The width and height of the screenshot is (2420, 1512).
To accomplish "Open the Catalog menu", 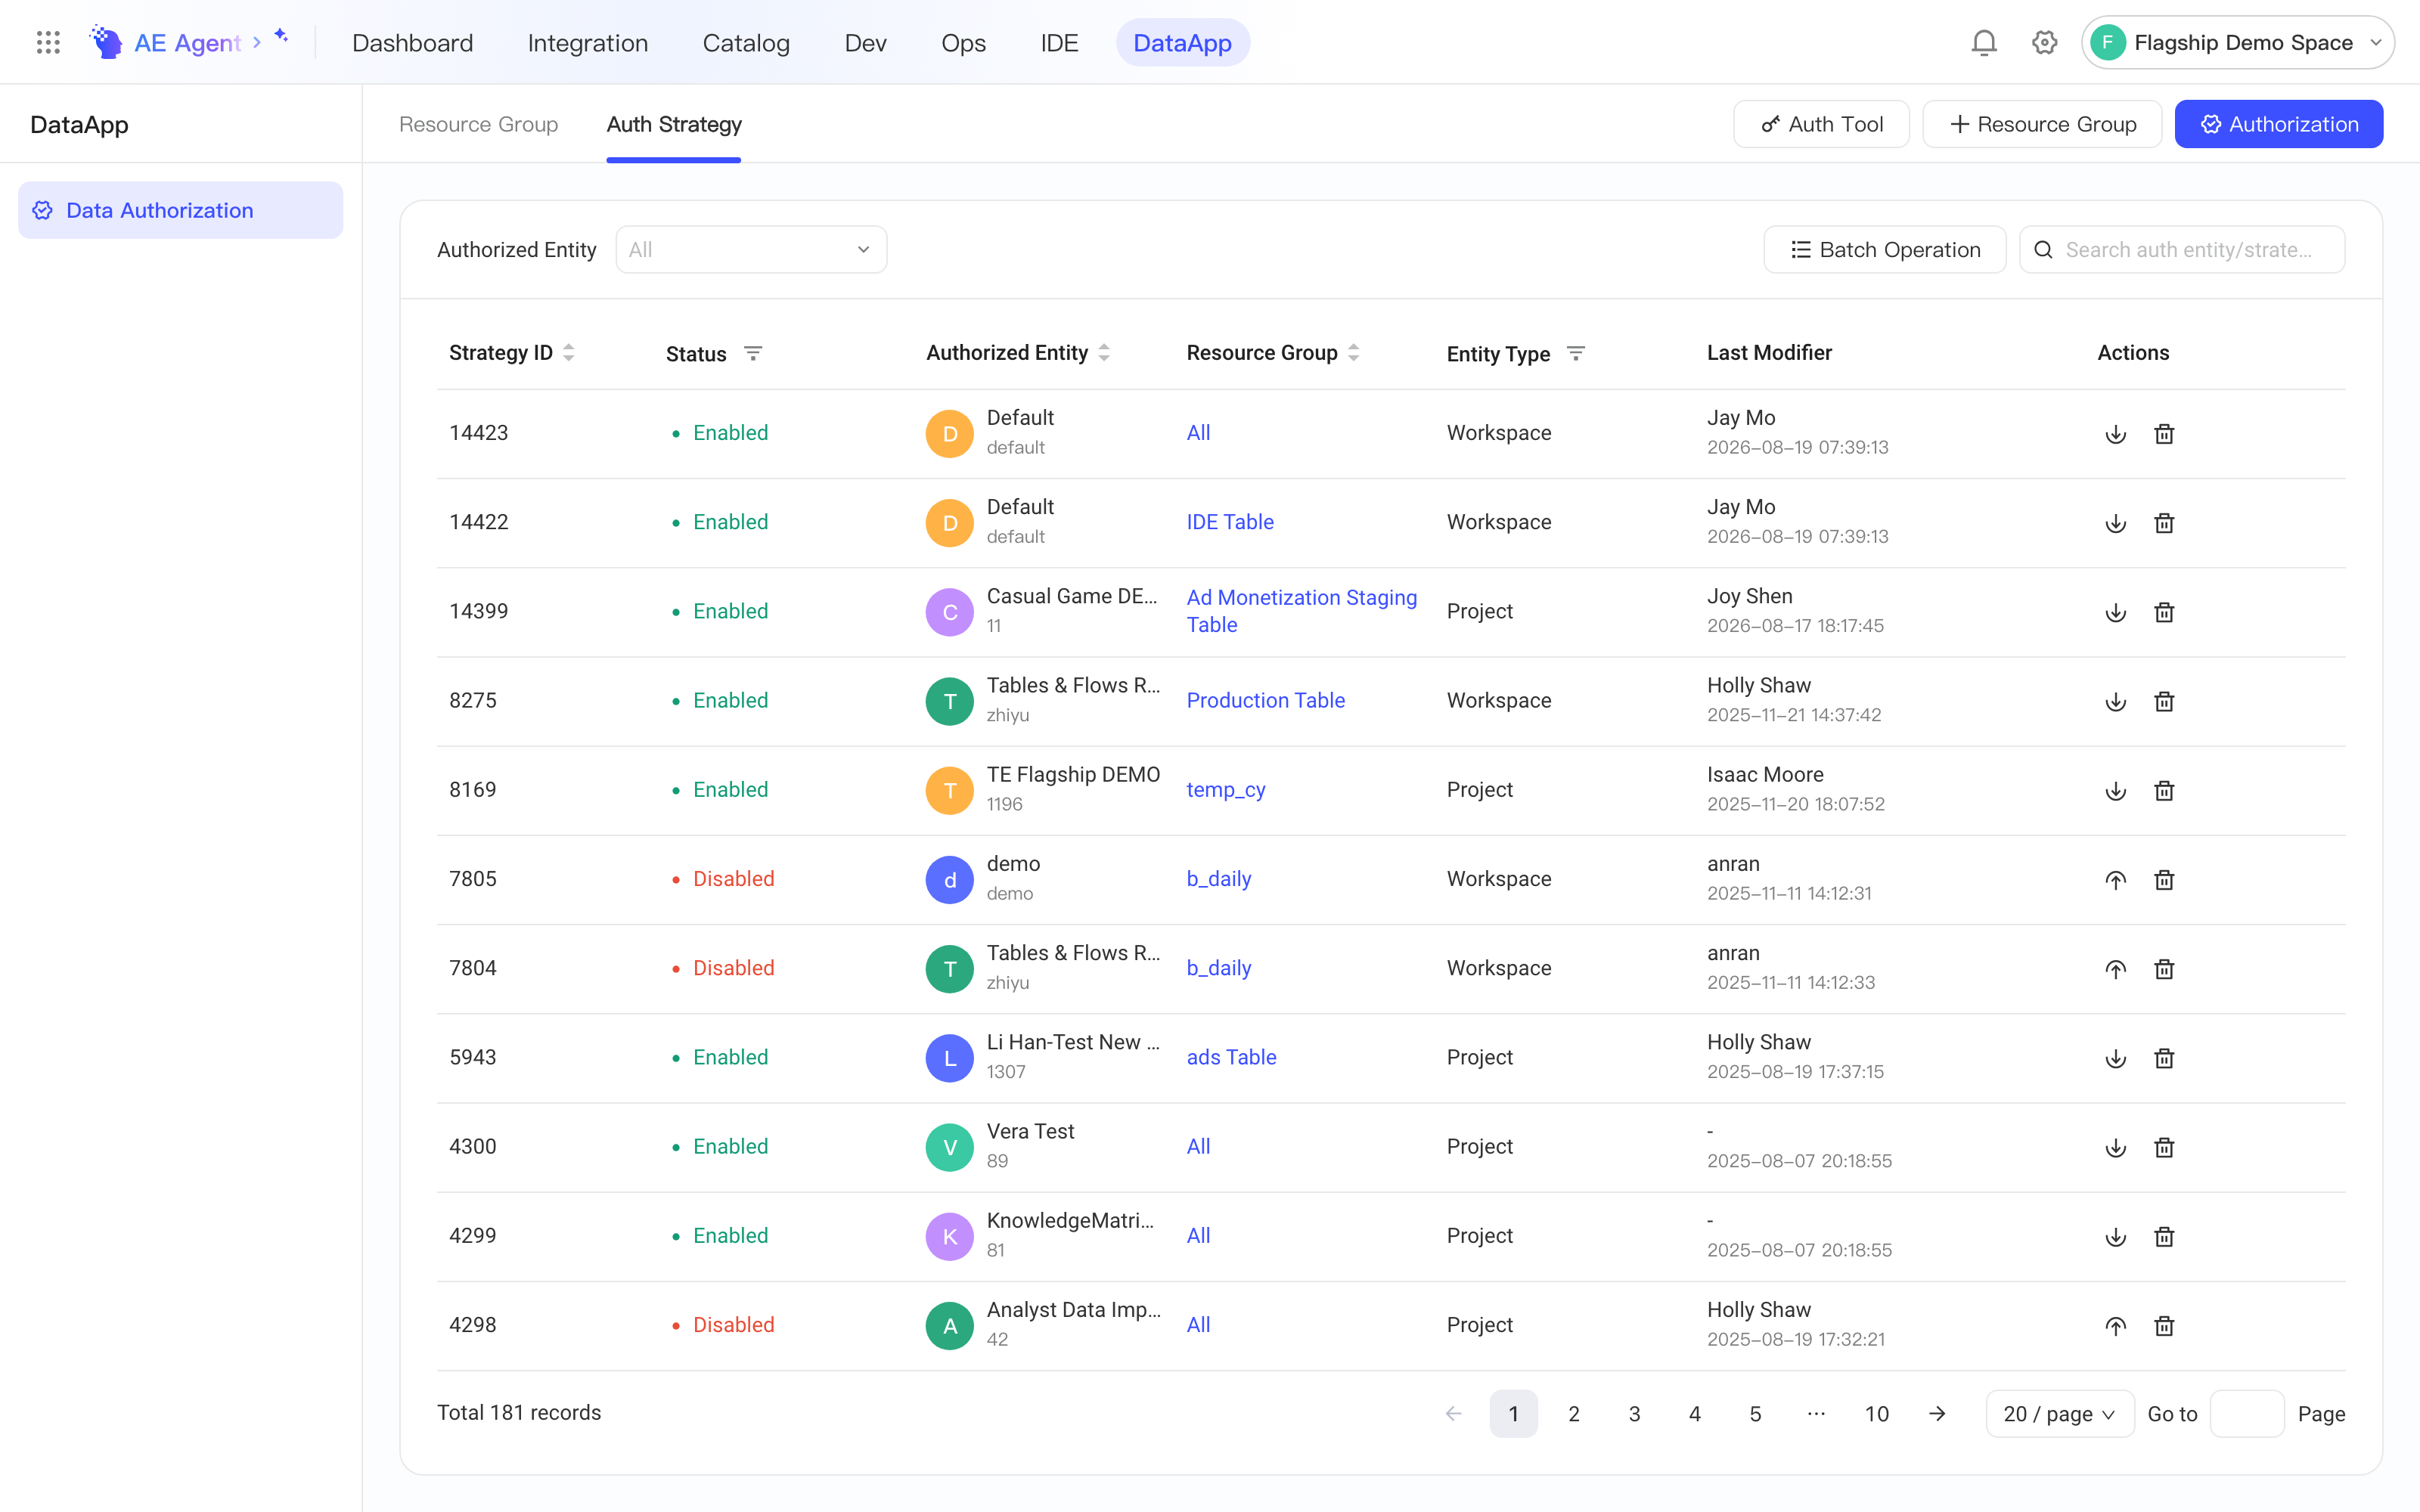I will pos(746,42).
